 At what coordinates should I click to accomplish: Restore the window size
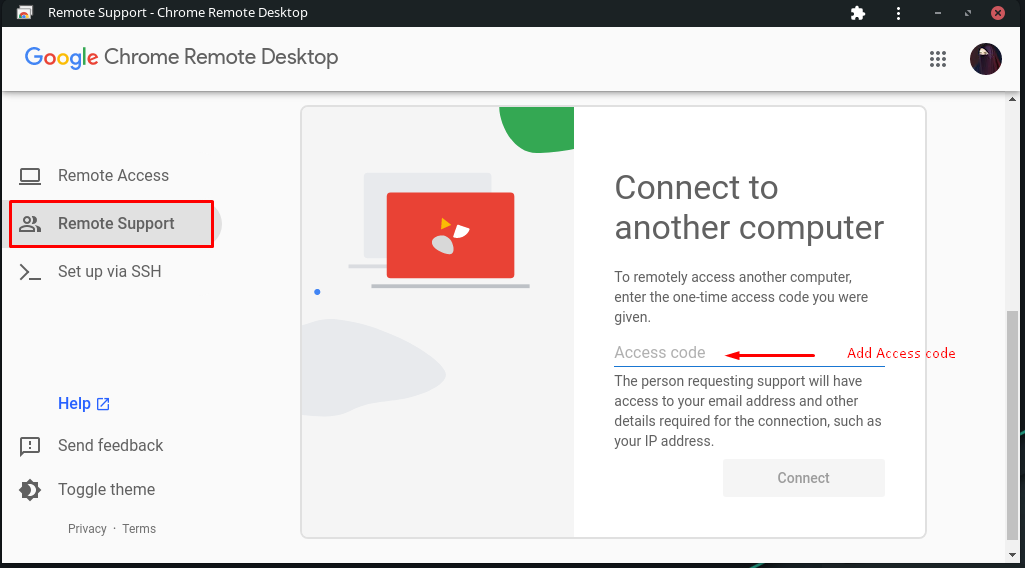coord(967,13)
